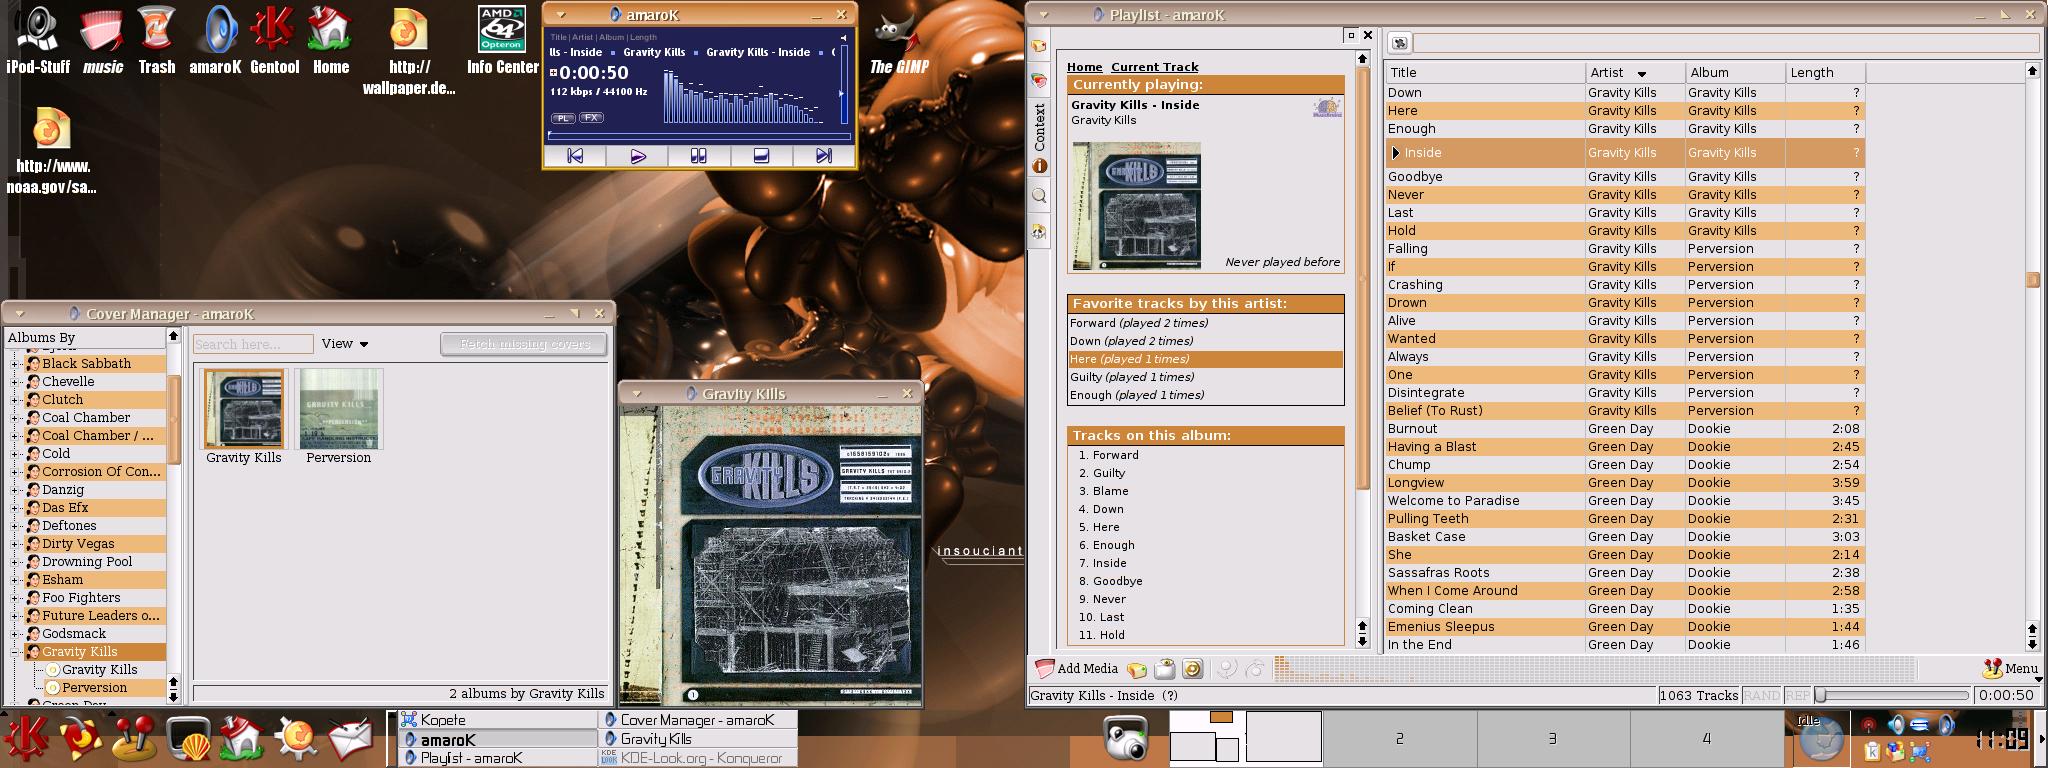
Task: Open the View dropdown in Cover Manager
Action: (345, 344)
